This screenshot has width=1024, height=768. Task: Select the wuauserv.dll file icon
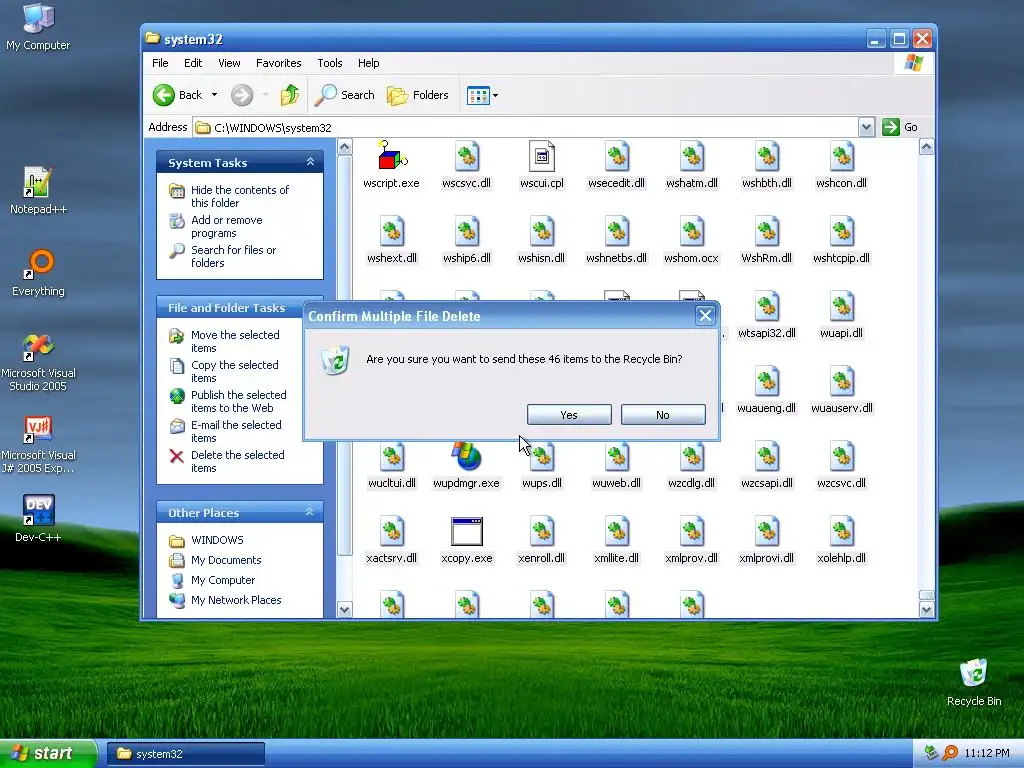[842, 382]
